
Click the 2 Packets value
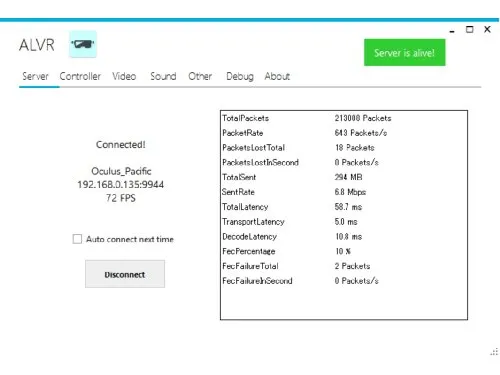pyautogui.click(x=353, y=266)
